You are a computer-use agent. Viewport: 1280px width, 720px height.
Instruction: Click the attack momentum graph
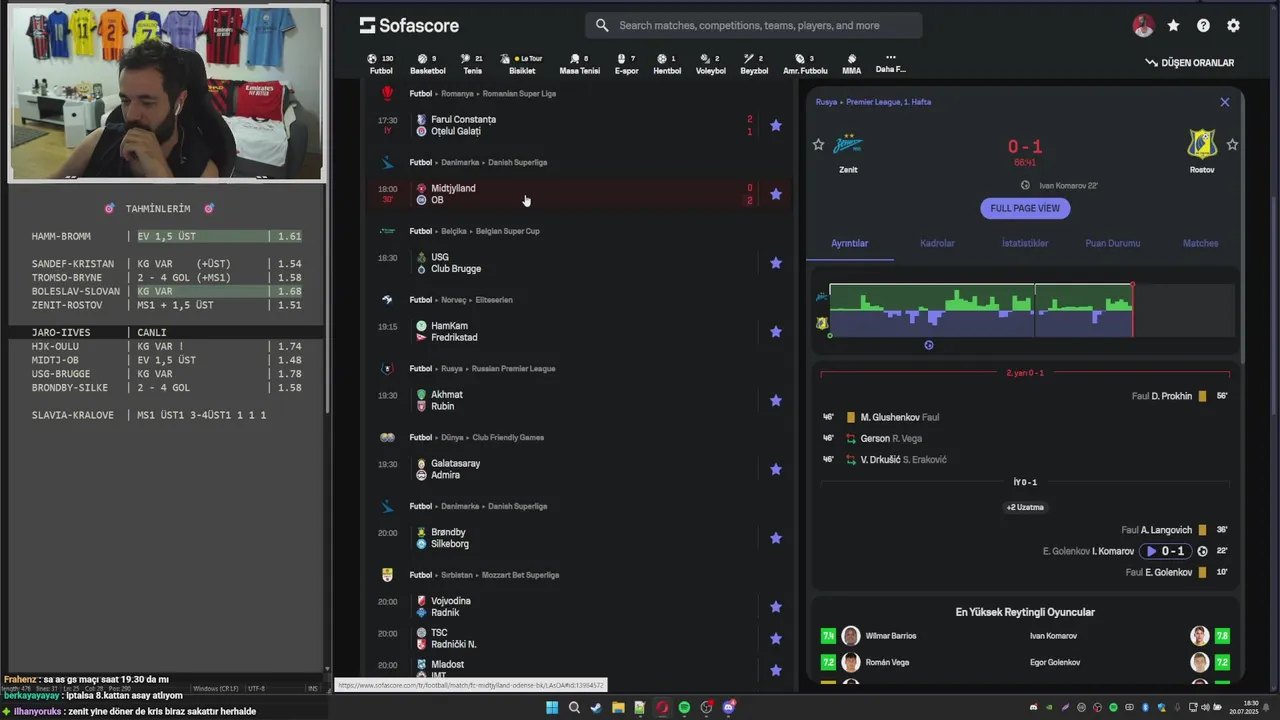click(x=1032, y=310)
